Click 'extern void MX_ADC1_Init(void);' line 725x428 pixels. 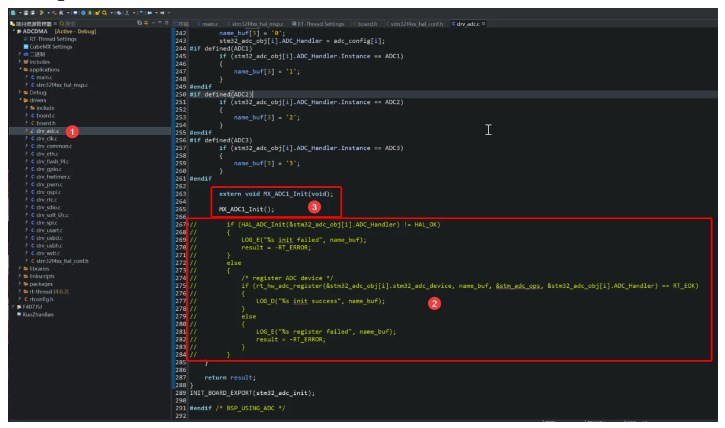pyautogui.click(x=276, y=194)
